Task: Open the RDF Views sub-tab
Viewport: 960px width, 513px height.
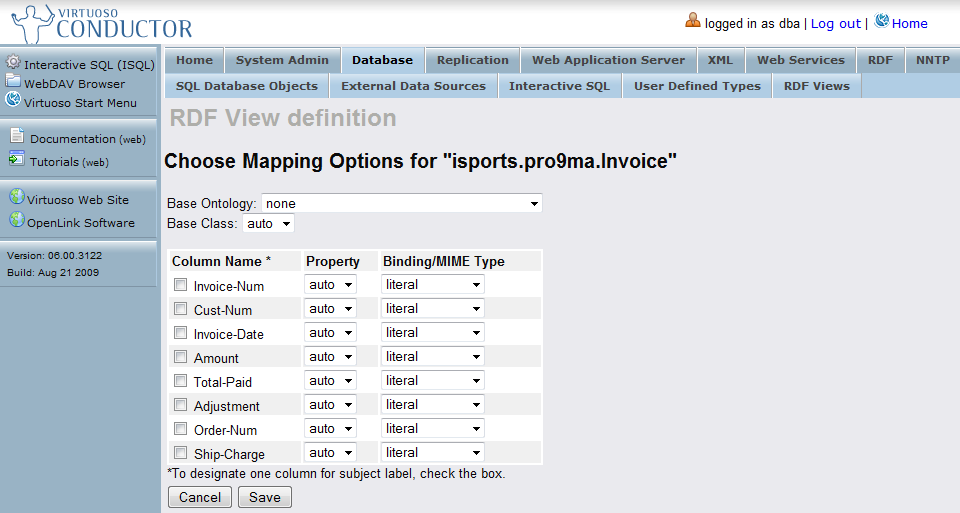Action: pos(816,86)
